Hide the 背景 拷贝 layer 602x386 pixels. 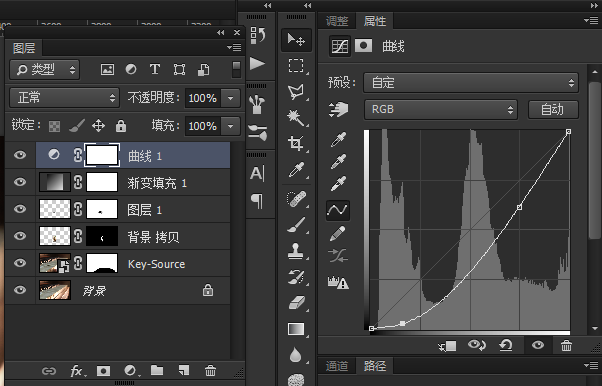click(x=20, y=236)
